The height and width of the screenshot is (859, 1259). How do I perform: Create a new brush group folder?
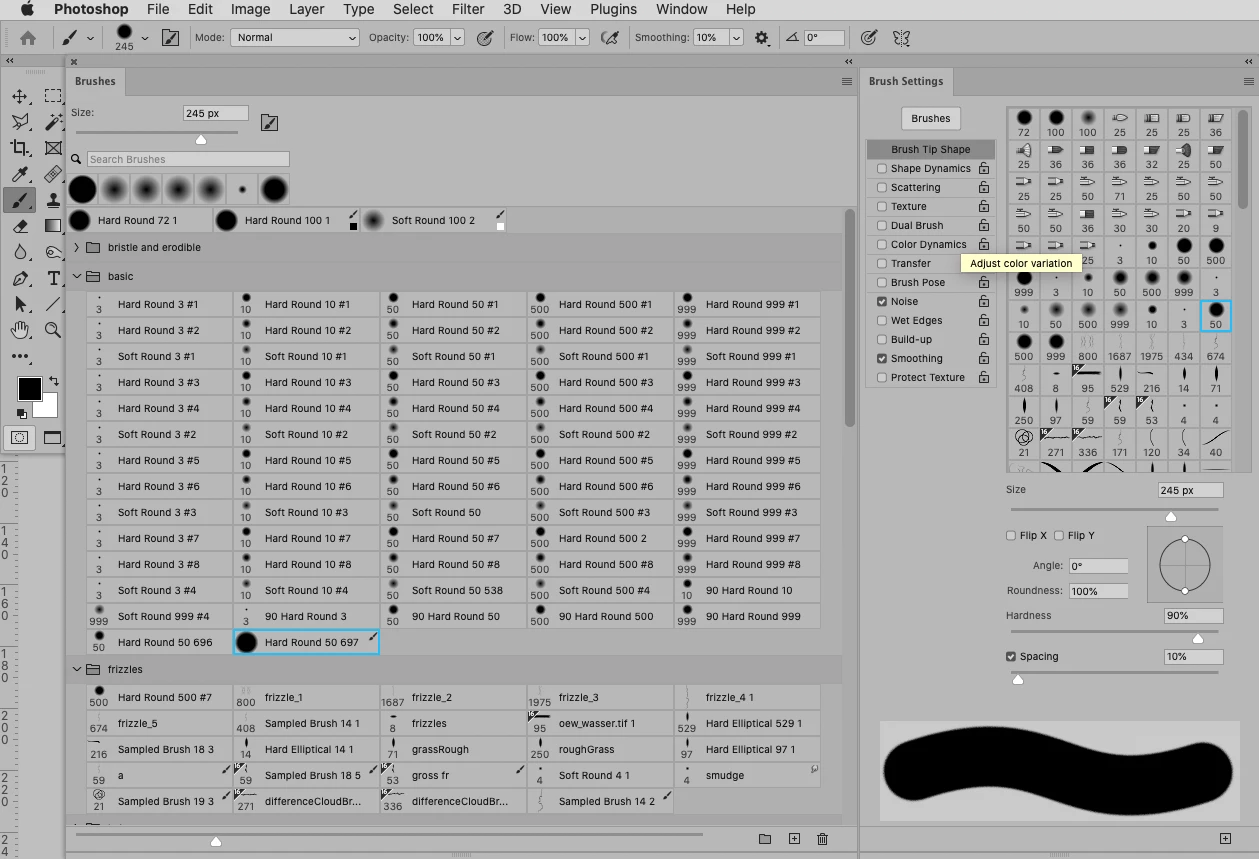[x=765, y=839]
